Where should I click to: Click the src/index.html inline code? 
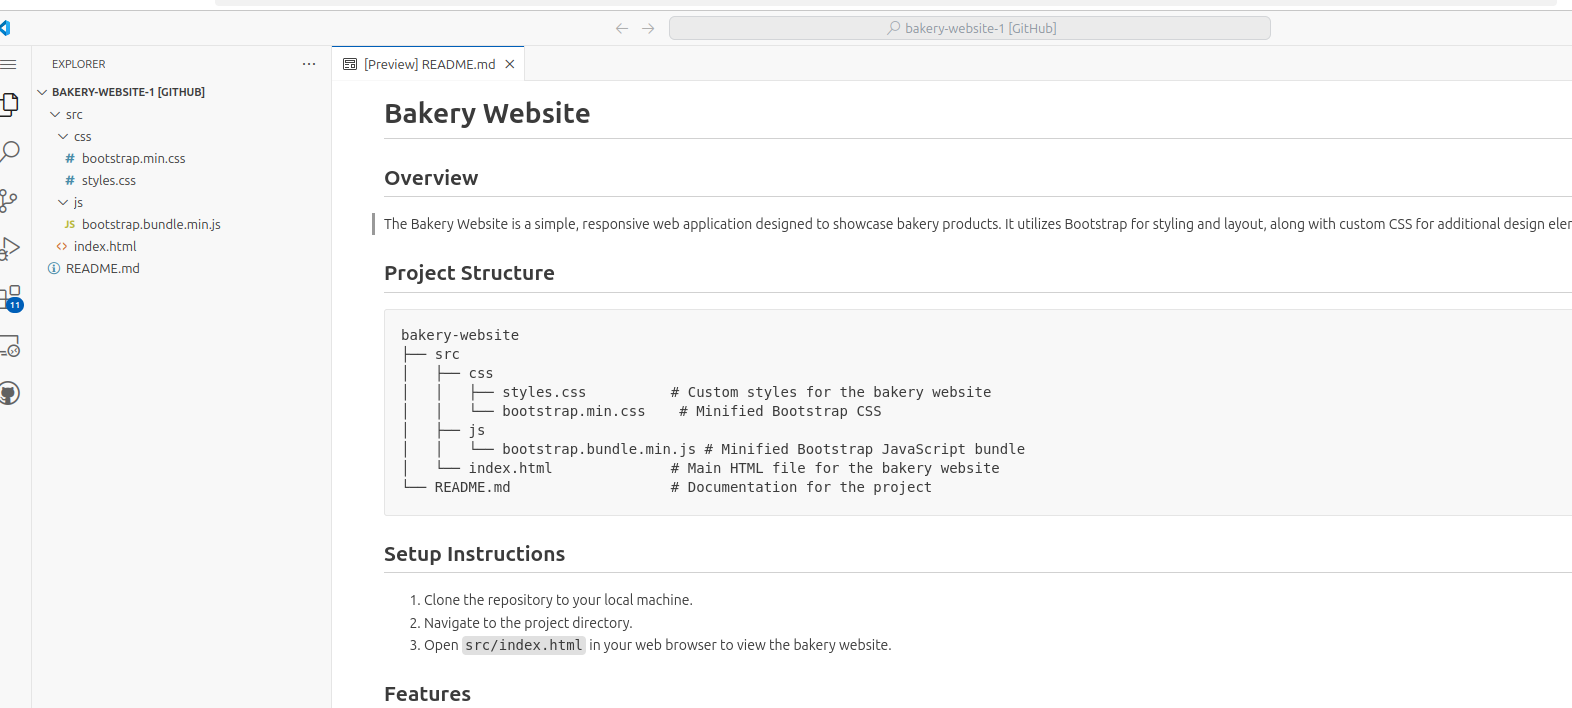[523, 645]
